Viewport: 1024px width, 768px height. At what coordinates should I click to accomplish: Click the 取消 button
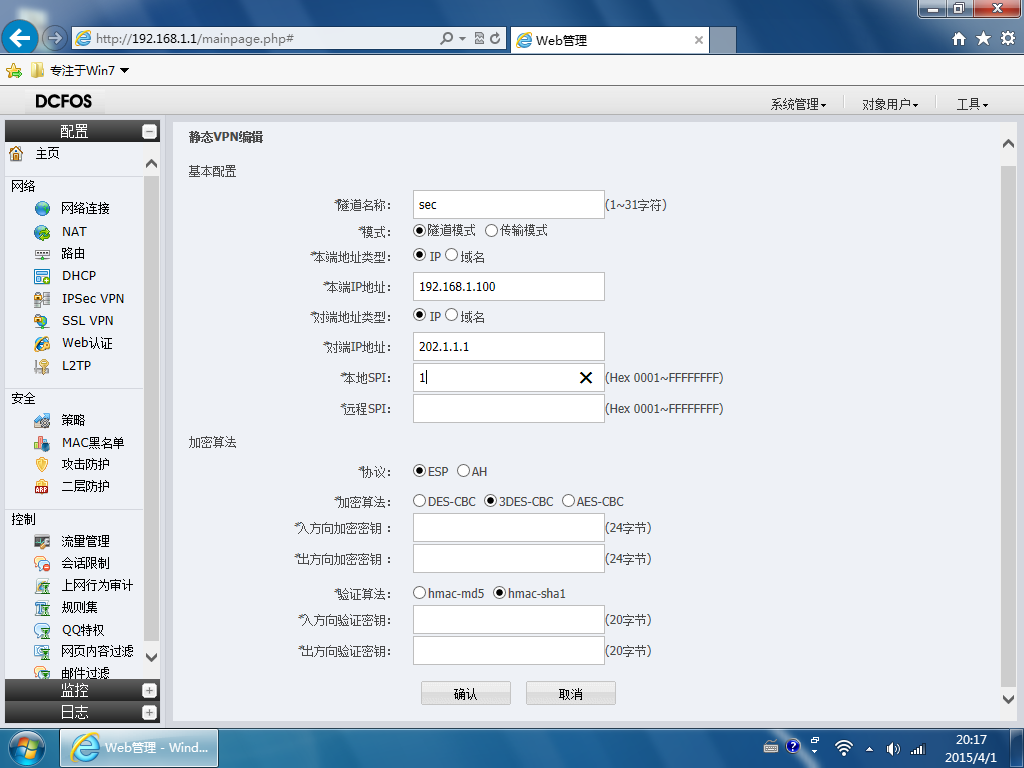coord(571,694)
